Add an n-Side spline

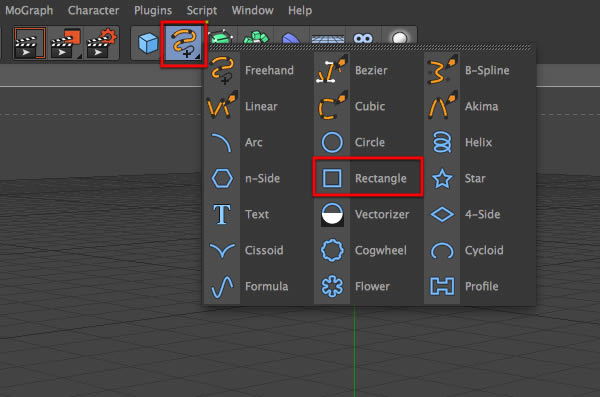pos(258,178)
